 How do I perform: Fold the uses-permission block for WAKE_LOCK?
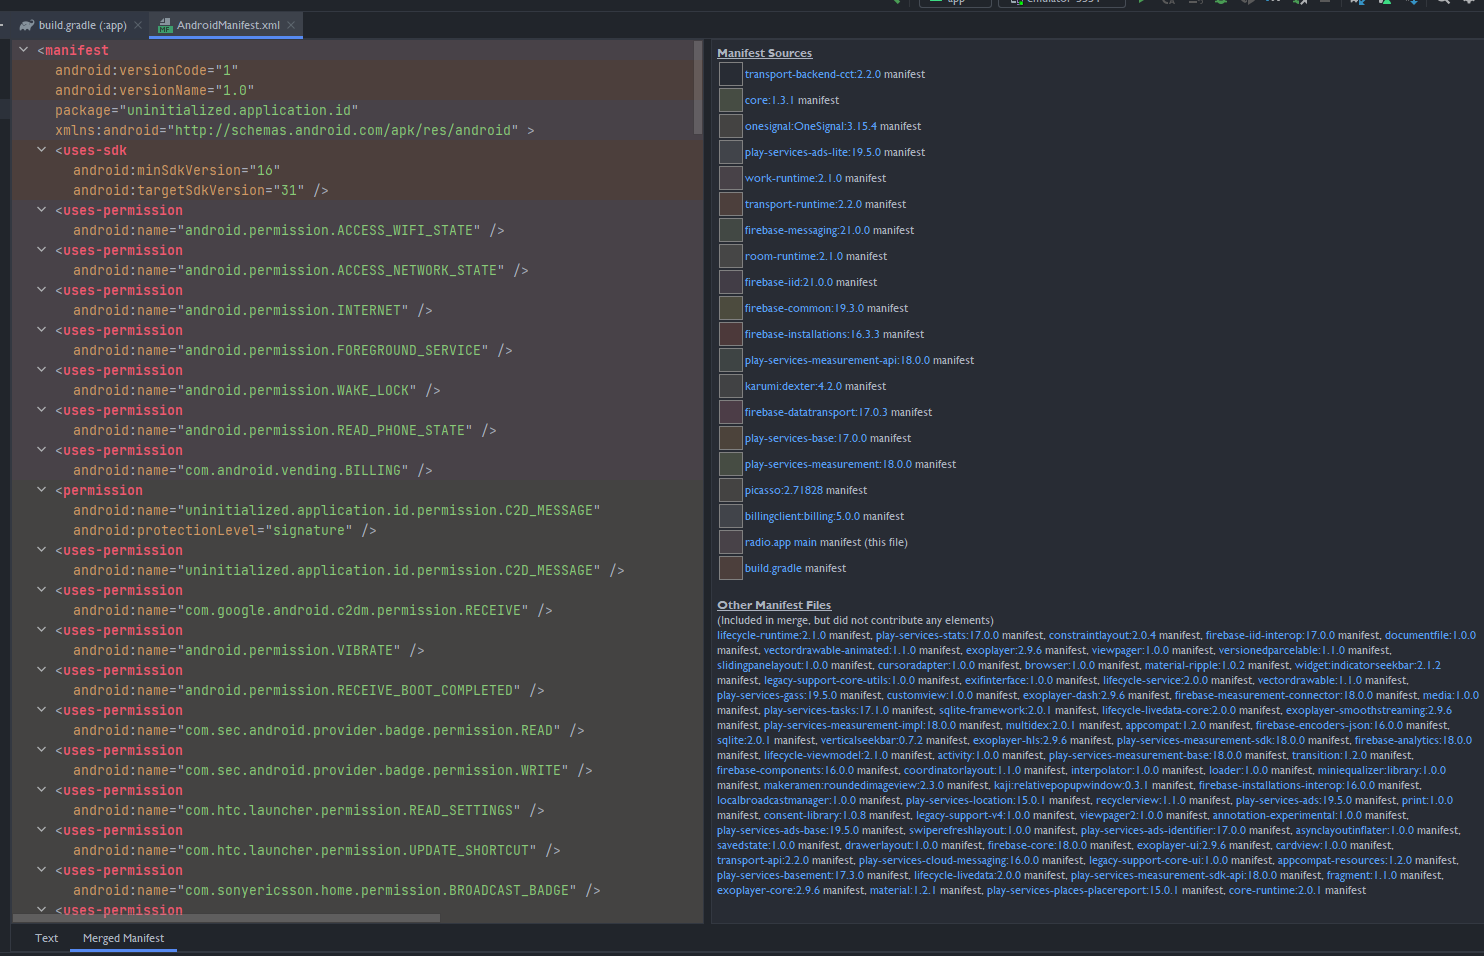[x=41, y=369]
